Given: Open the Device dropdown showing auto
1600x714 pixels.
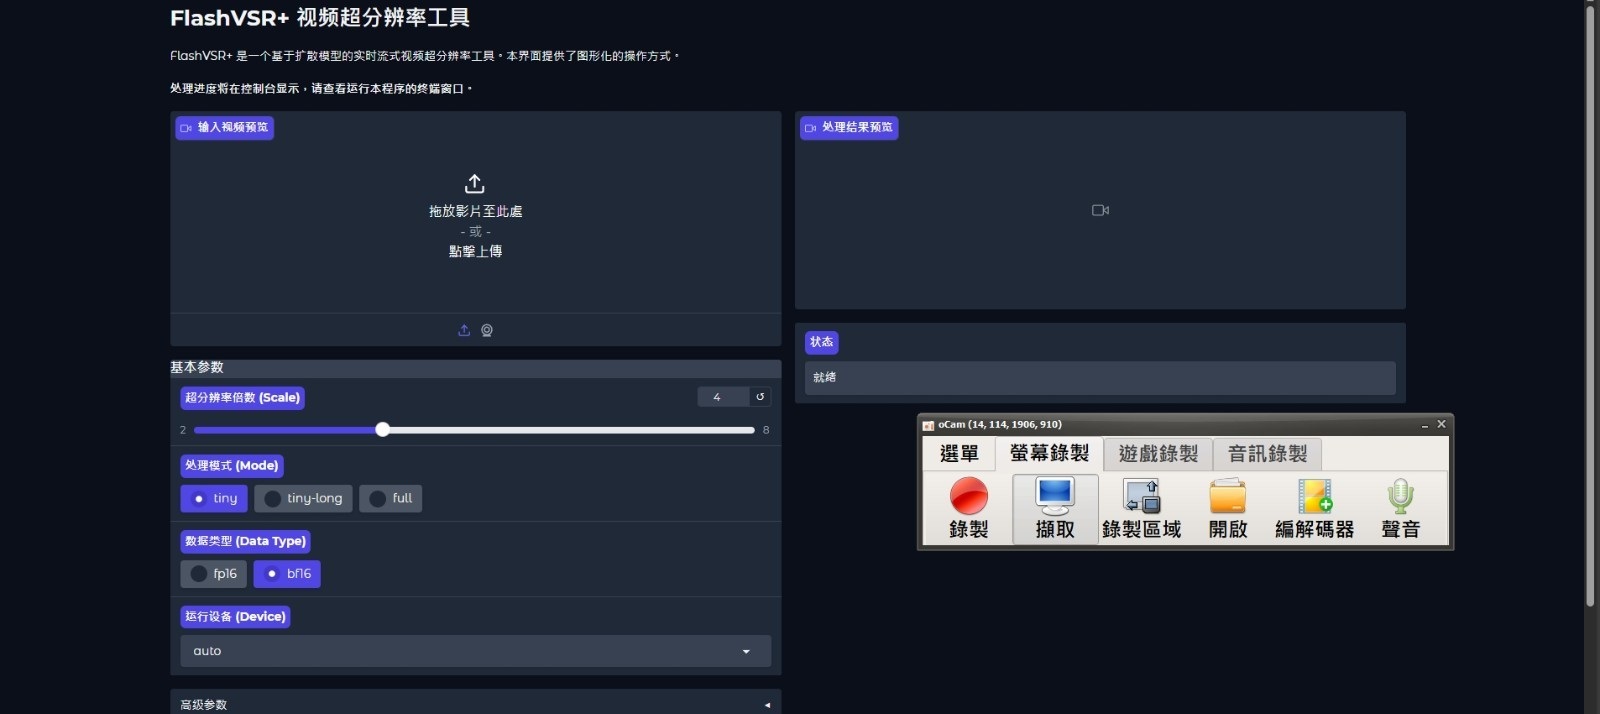Looking at the screenshot, I should [x=475, y=651].
